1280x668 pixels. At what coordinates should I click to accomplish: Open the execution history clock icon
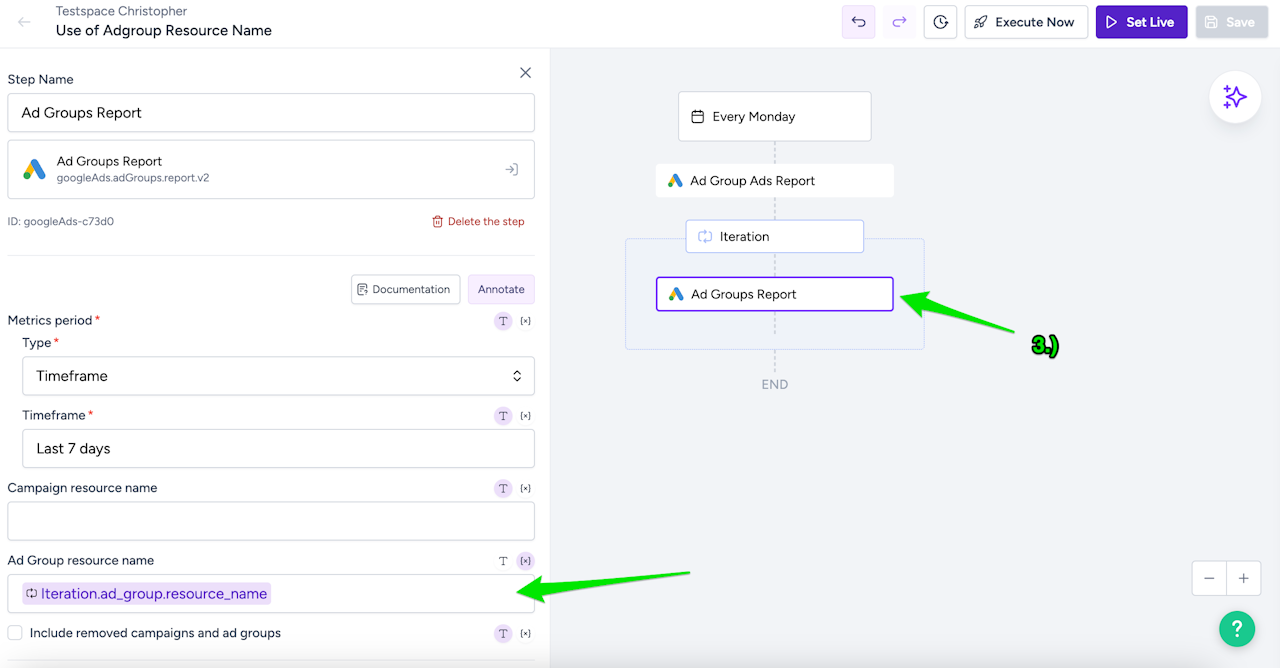(940, 22)
